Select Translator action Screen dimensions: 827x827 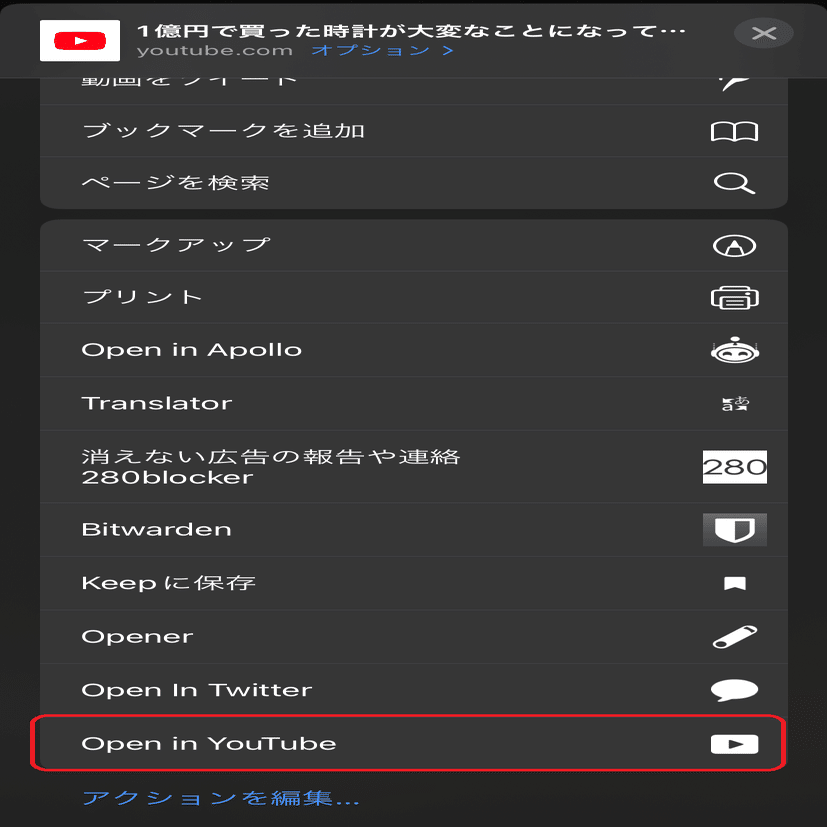pos(414,403)
